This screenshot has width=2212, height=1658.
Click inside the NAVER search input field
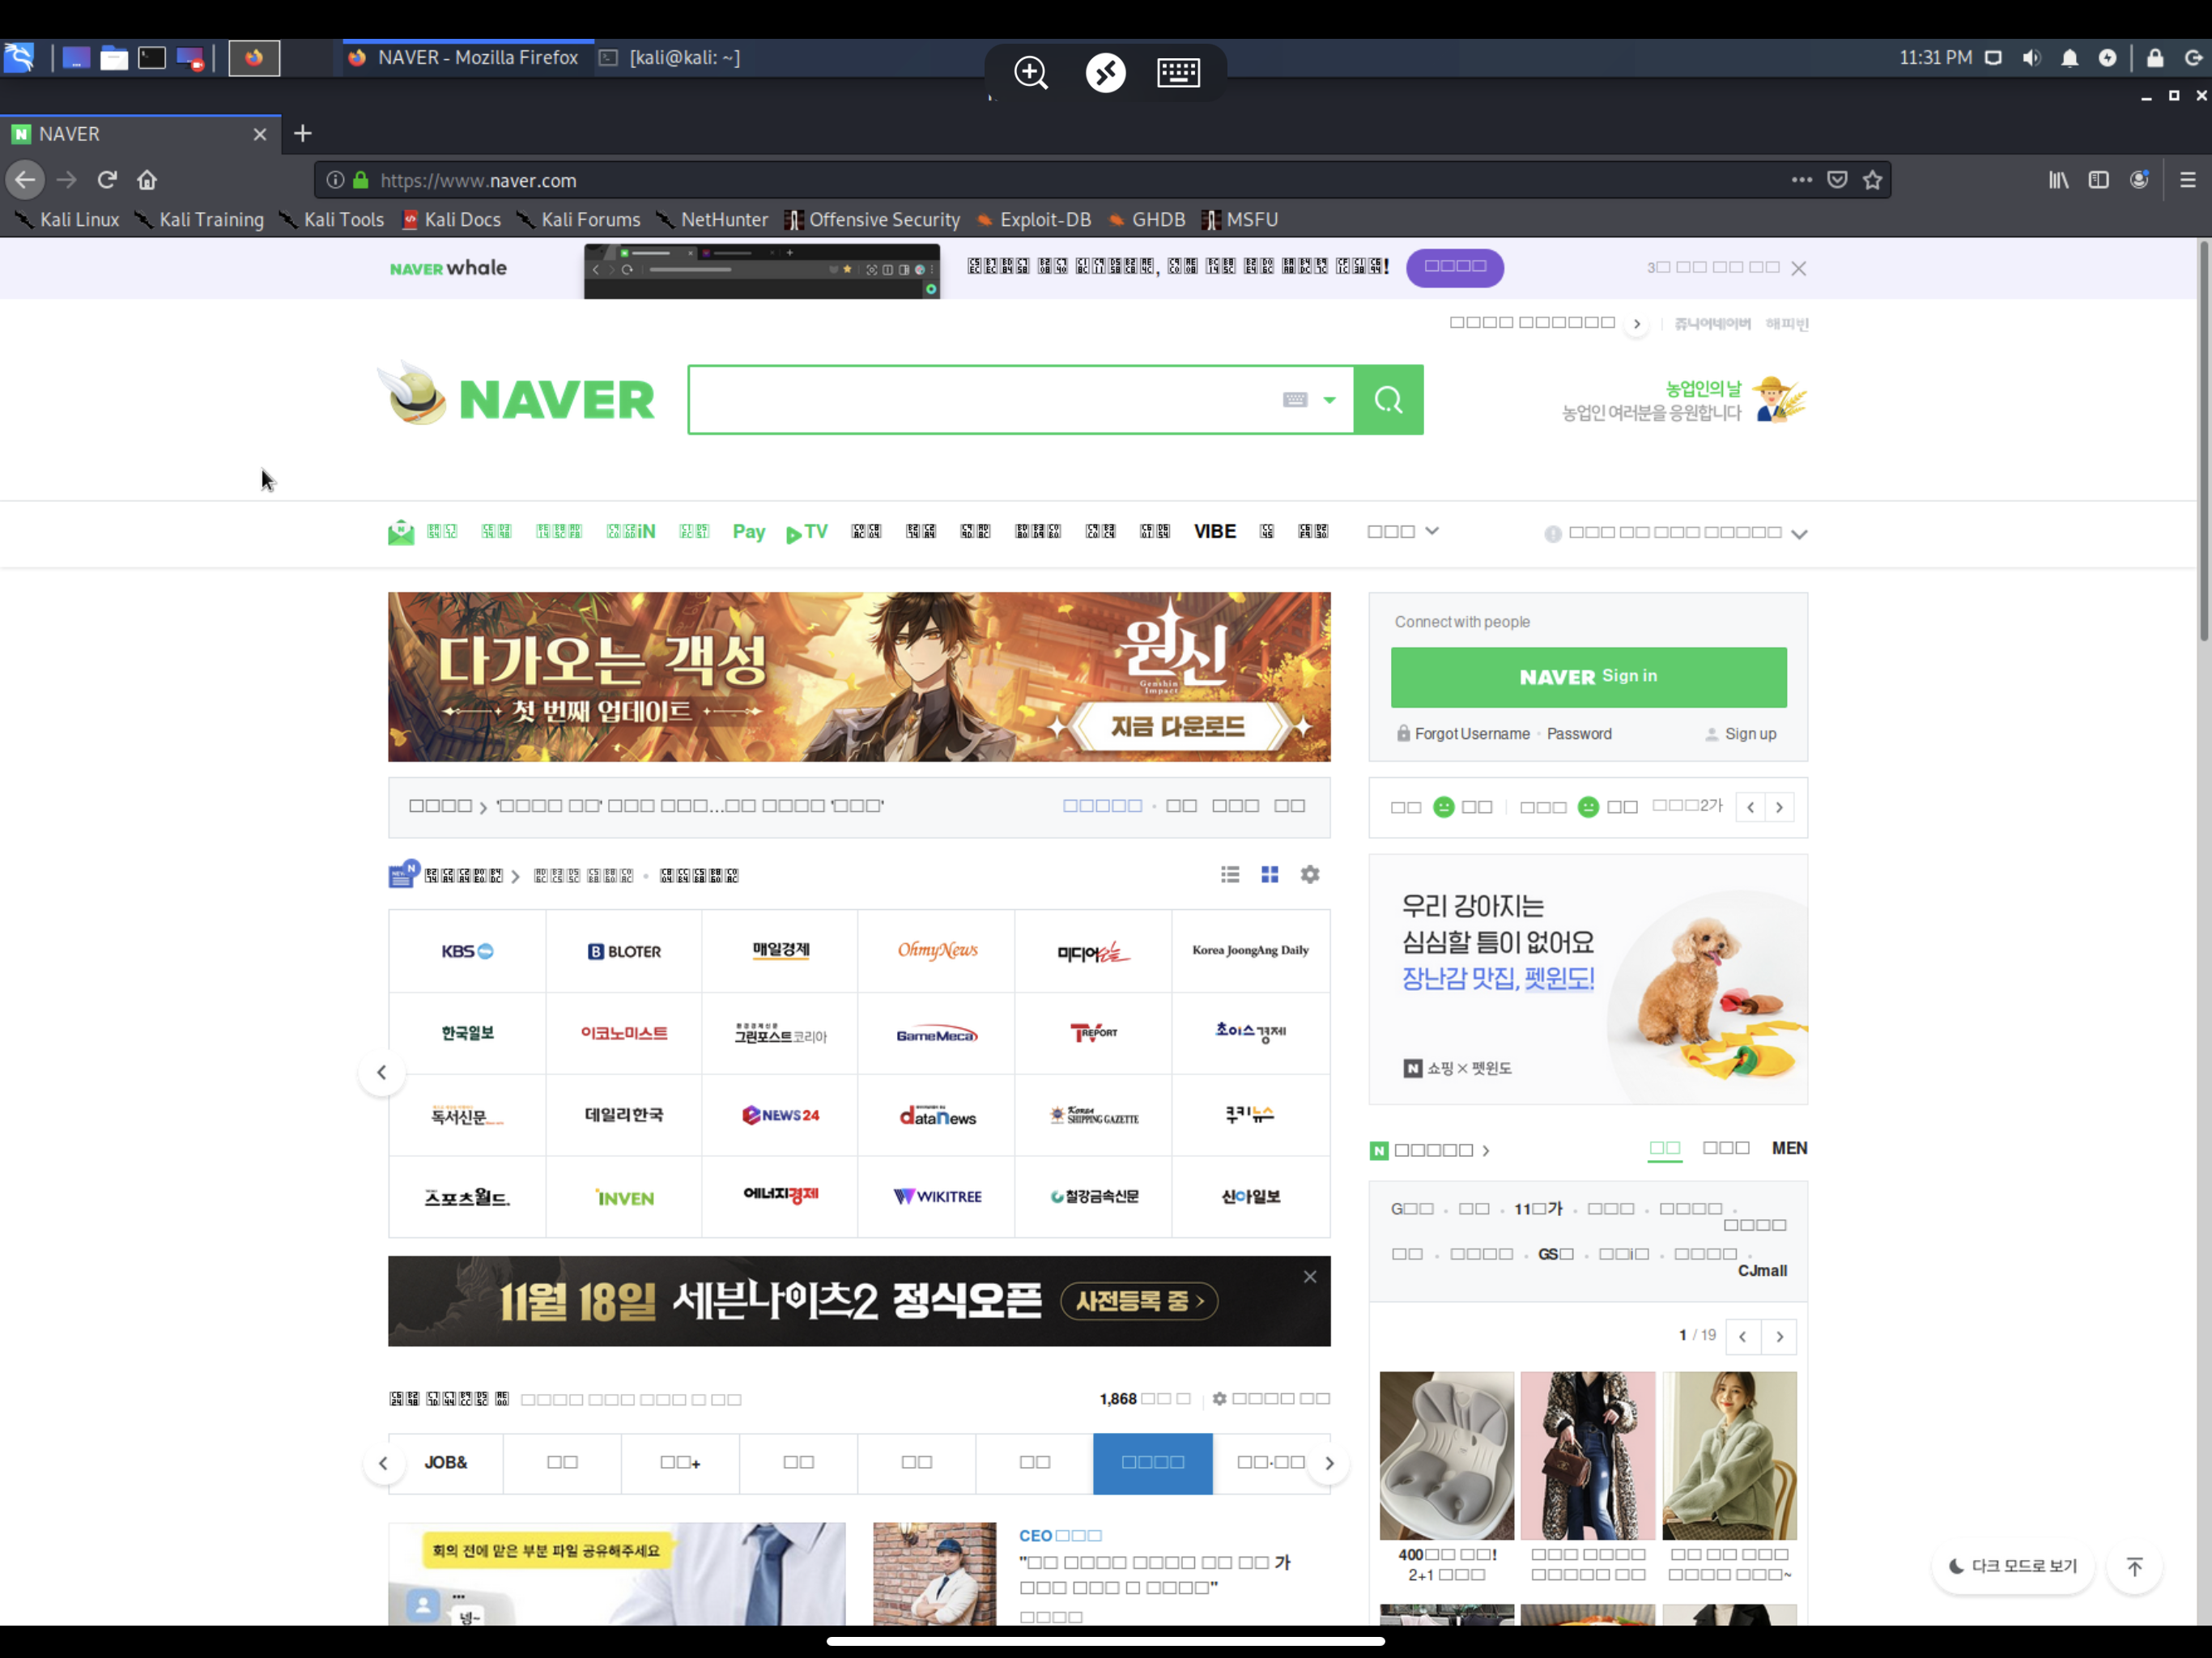(980, 400)
